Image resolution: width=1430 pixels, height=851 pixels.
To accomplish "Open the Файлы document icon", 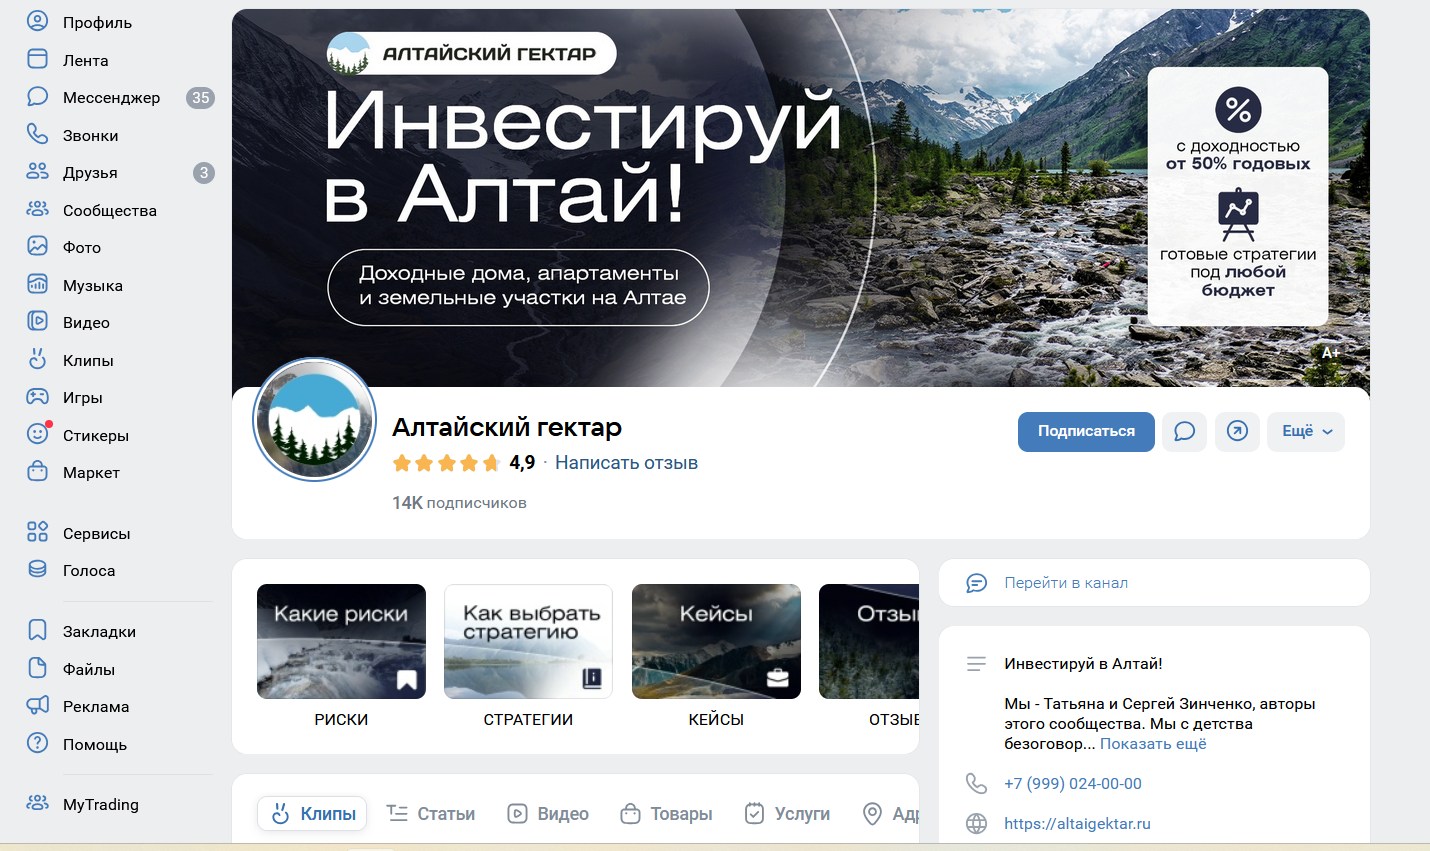I will pos(37,668).
